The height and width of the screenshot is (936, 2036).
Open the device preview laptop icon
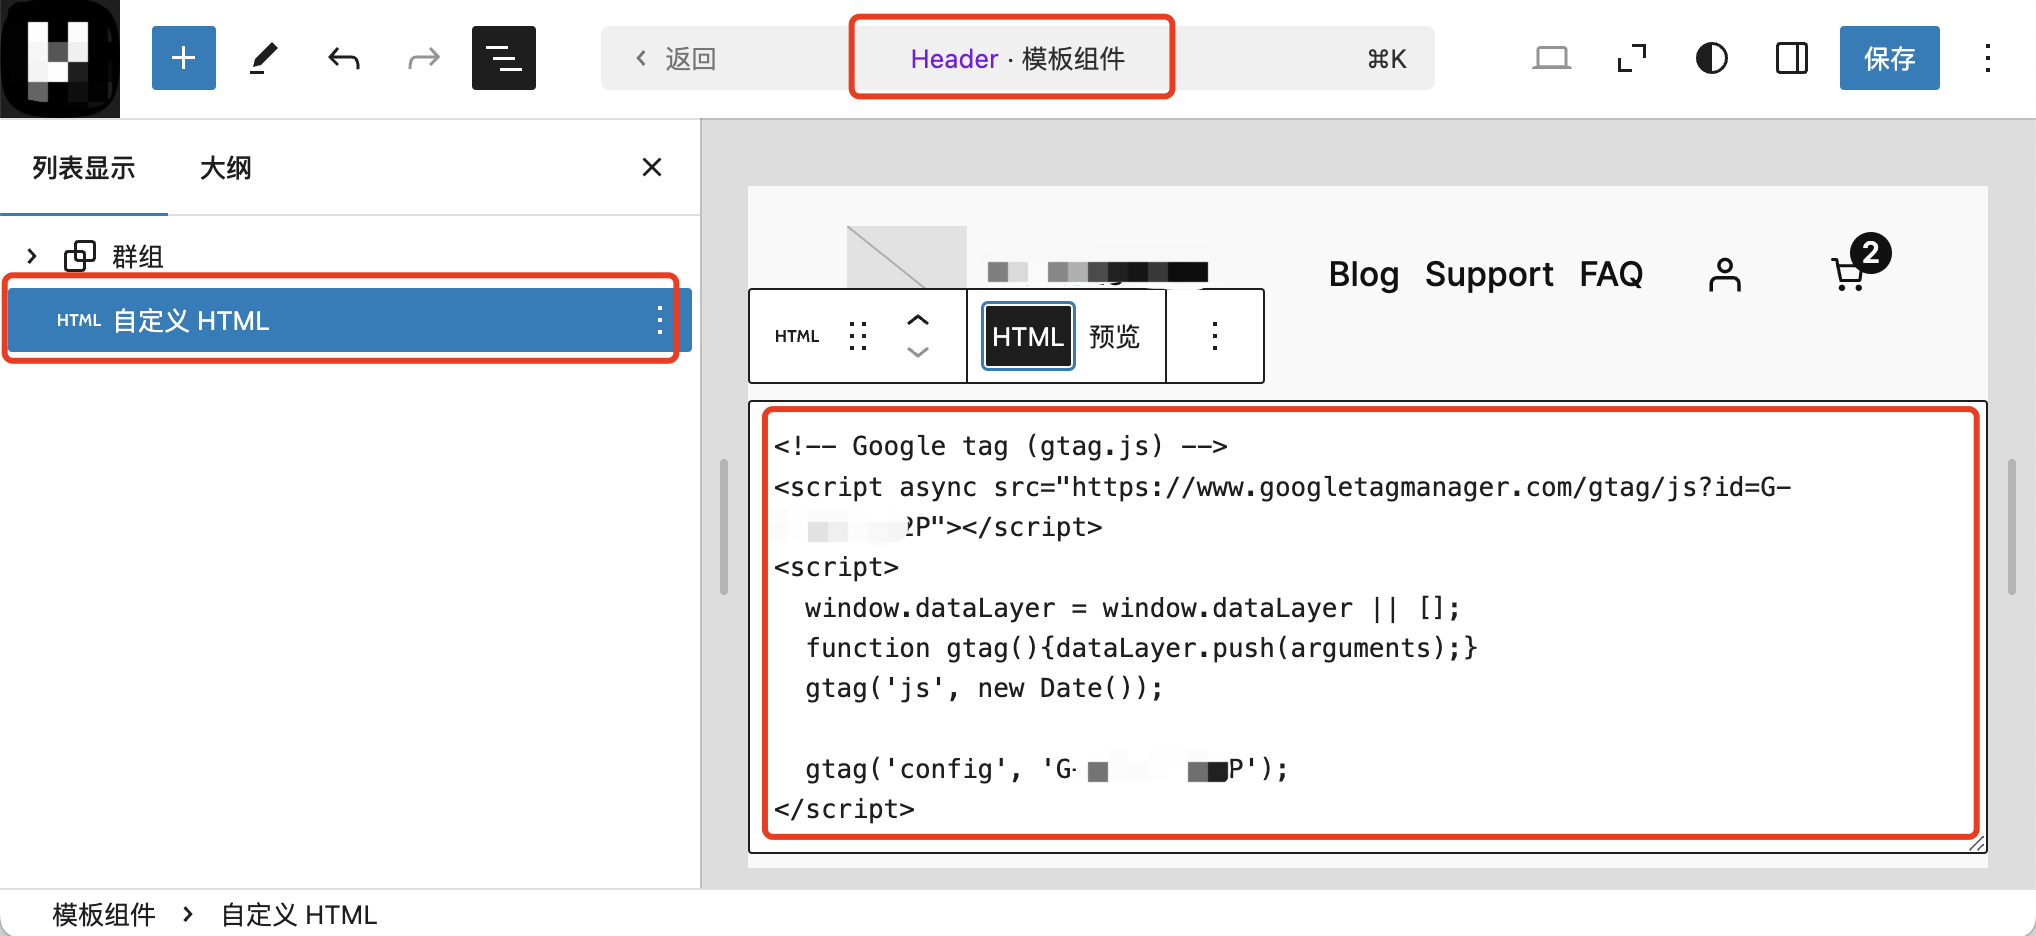[x=1552, y=58]
